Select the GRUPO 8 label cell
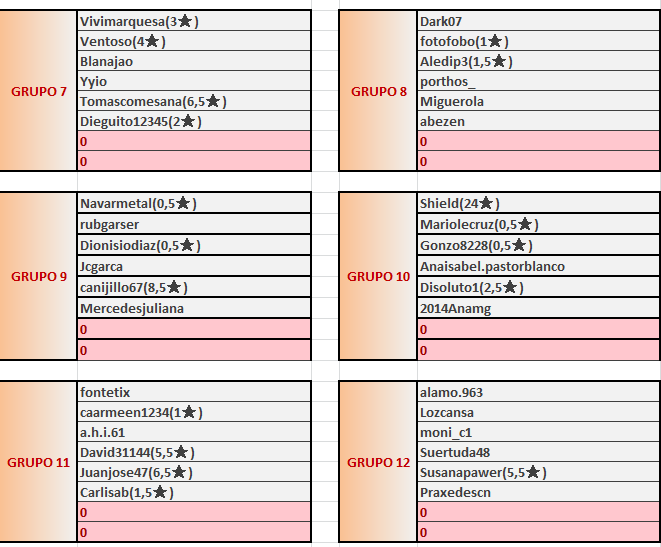Screen dimensions: 661x547 [379, 91]
